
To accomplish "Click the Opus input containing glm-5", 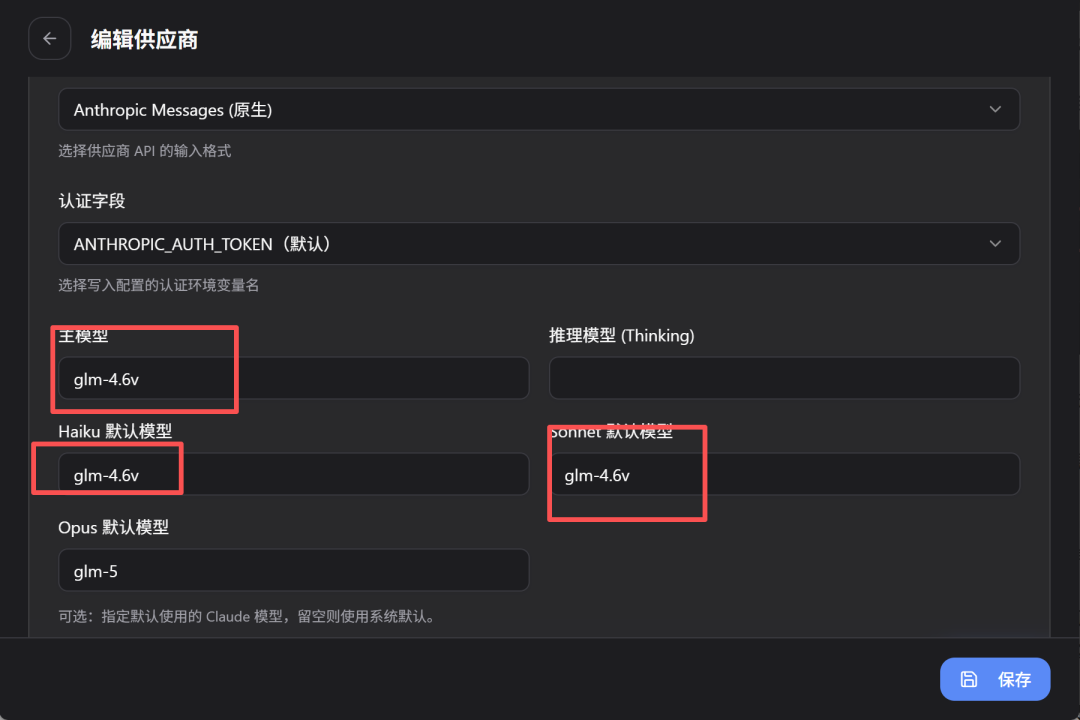I will (293, 570).
